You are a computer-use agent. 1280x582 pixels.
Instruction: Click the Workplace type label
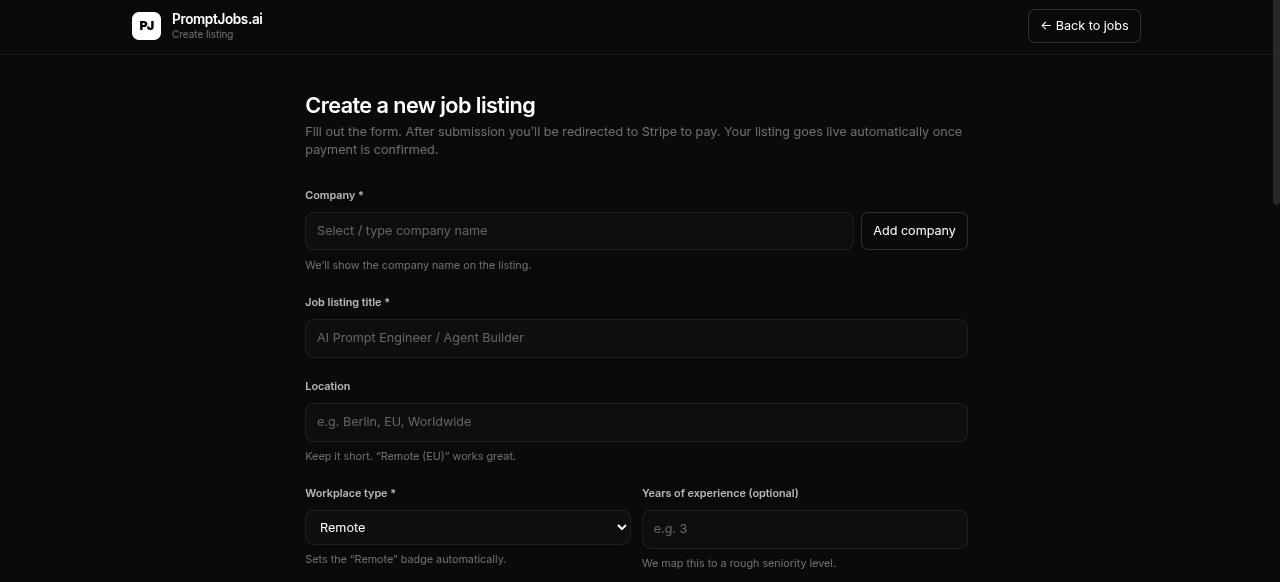point(350,493)
